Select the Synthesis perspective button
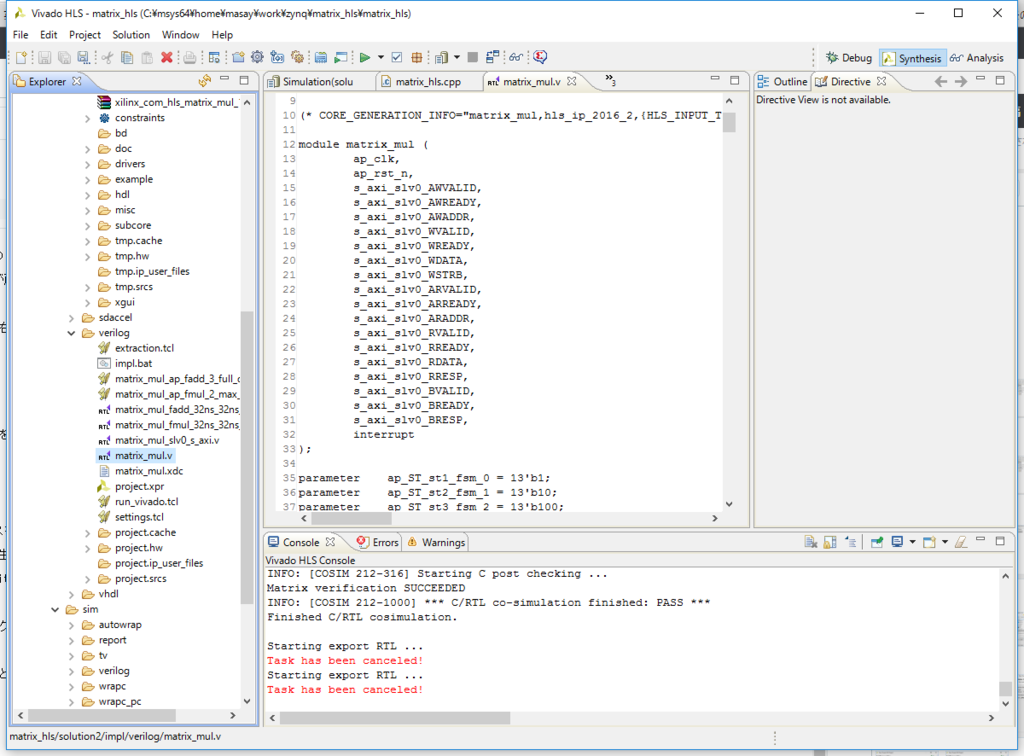This screenshot has height=756, width=1024. pyautogui.click(x=912, y=58)
